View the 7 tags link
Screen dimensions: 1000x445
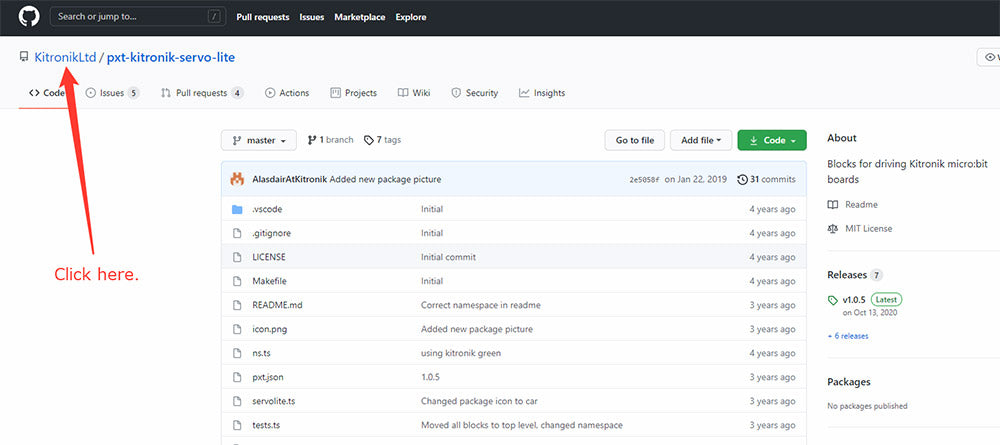383,140
